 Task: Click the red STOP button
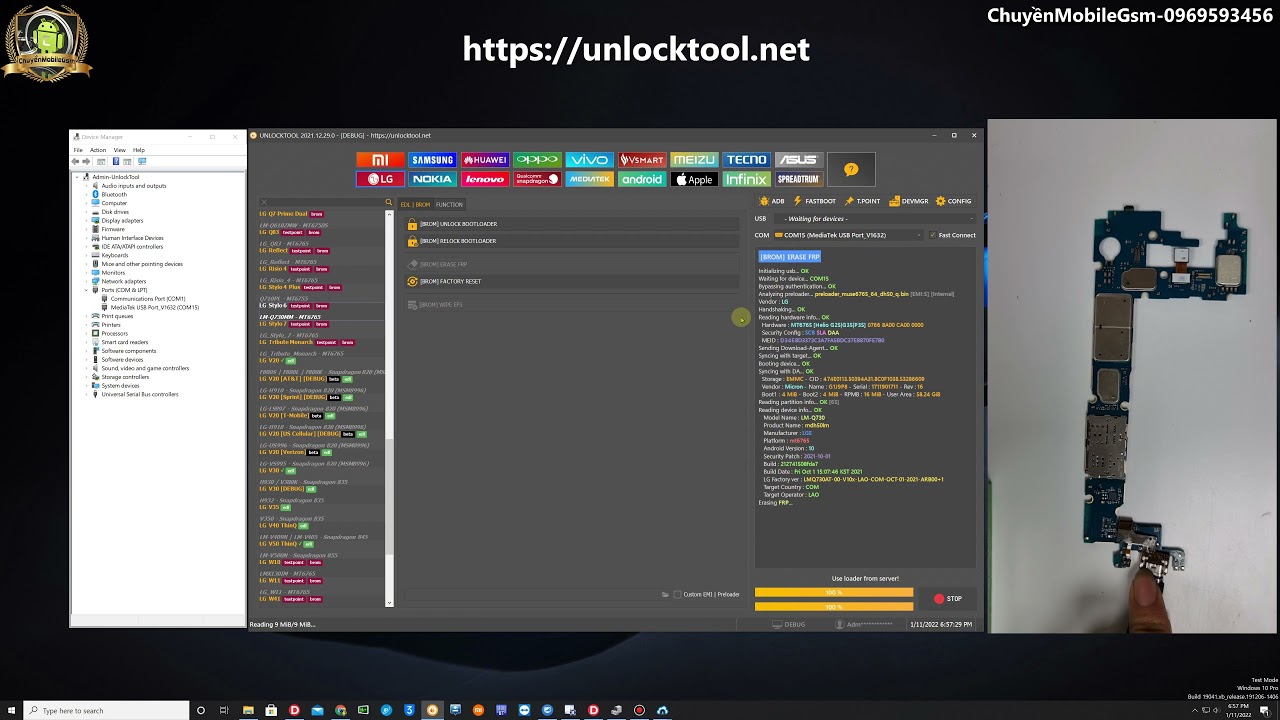948,599
